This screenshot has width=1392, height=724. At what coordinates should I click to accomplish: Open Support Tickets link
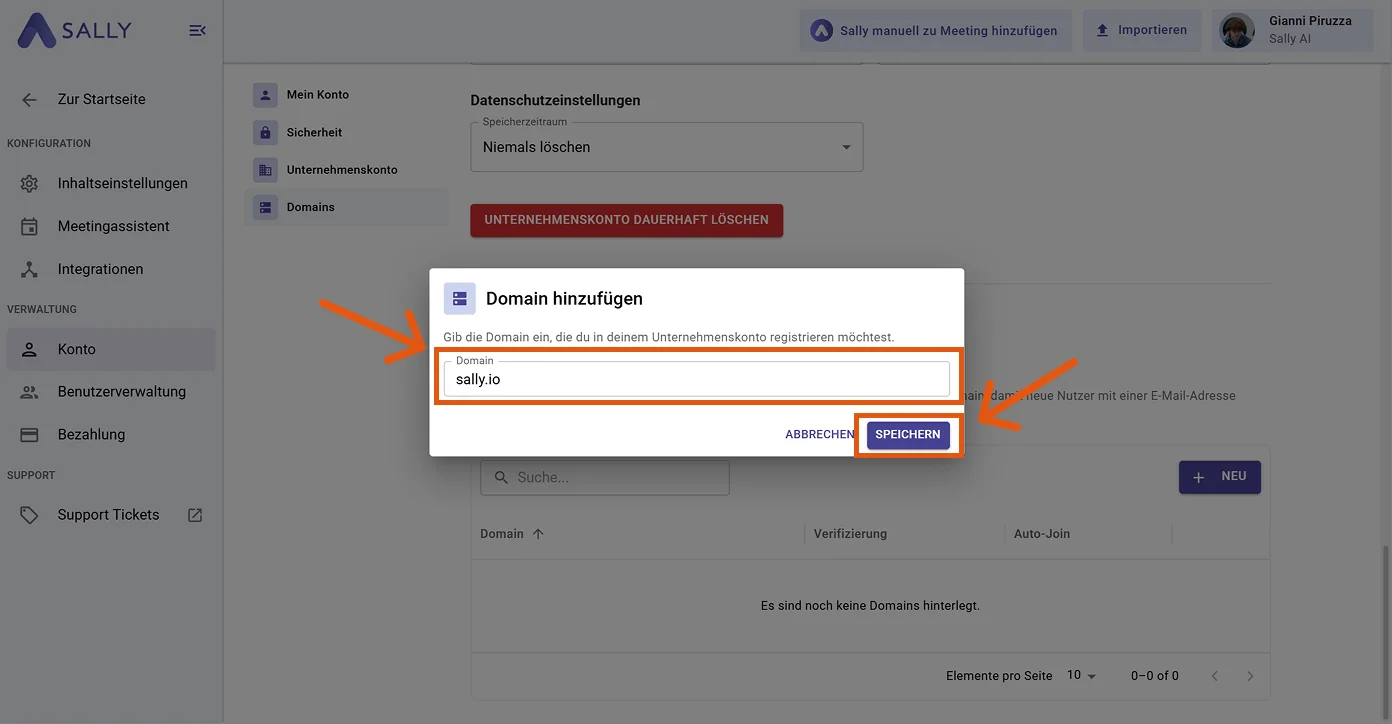[x=110, y=515]
